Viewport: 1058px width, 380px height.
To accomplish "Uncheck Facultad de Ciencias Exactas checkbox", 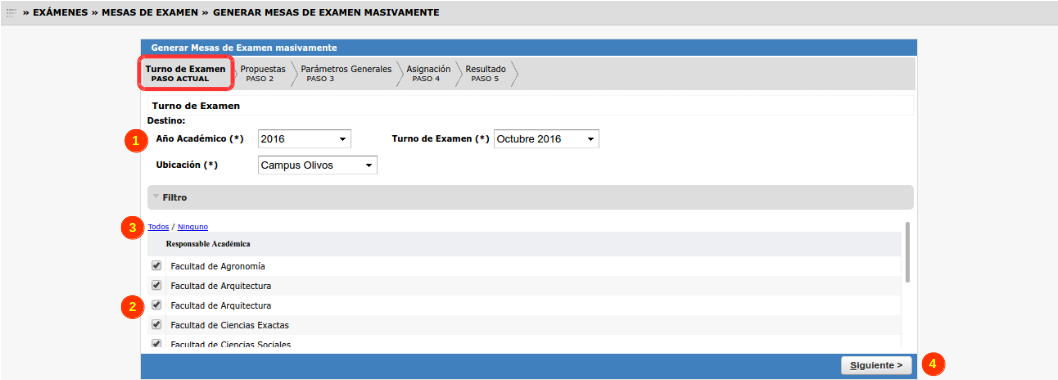I will pos(157,325).
